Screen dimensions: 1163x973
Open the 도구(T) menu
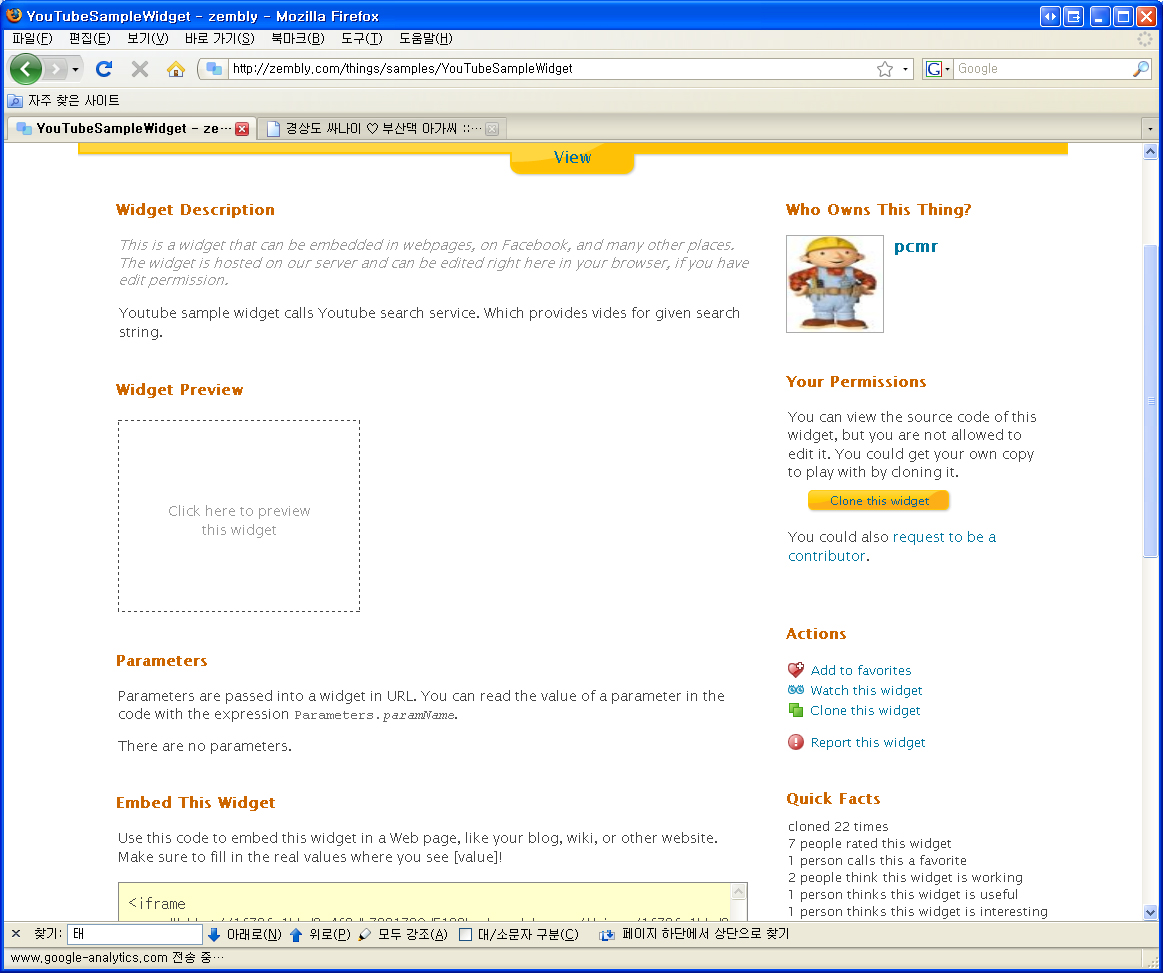[x=362, y=39]
